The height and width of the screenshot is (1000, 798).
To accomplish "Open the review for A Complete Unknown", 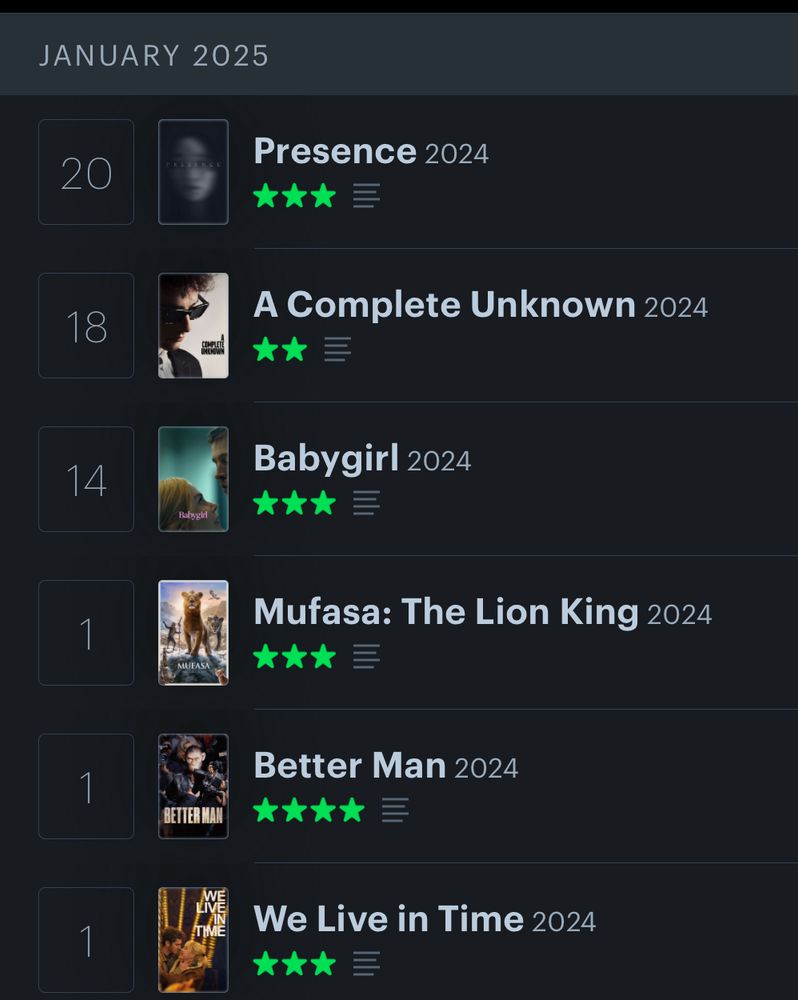I will (337, 351).
